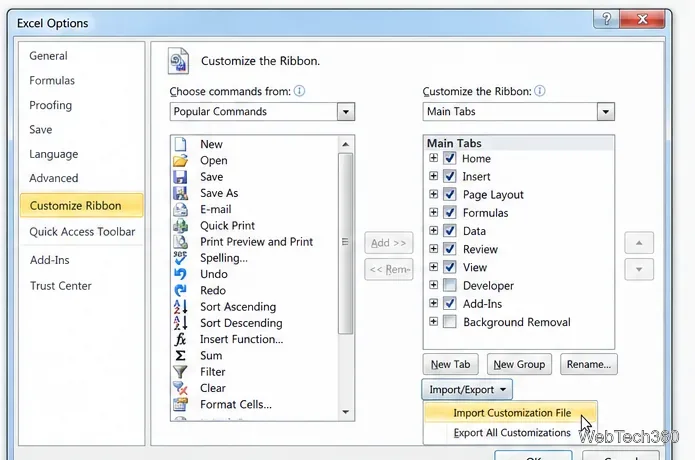Click the Save floppy disk icon
This screenshot has width=695, height=460.
180,177
